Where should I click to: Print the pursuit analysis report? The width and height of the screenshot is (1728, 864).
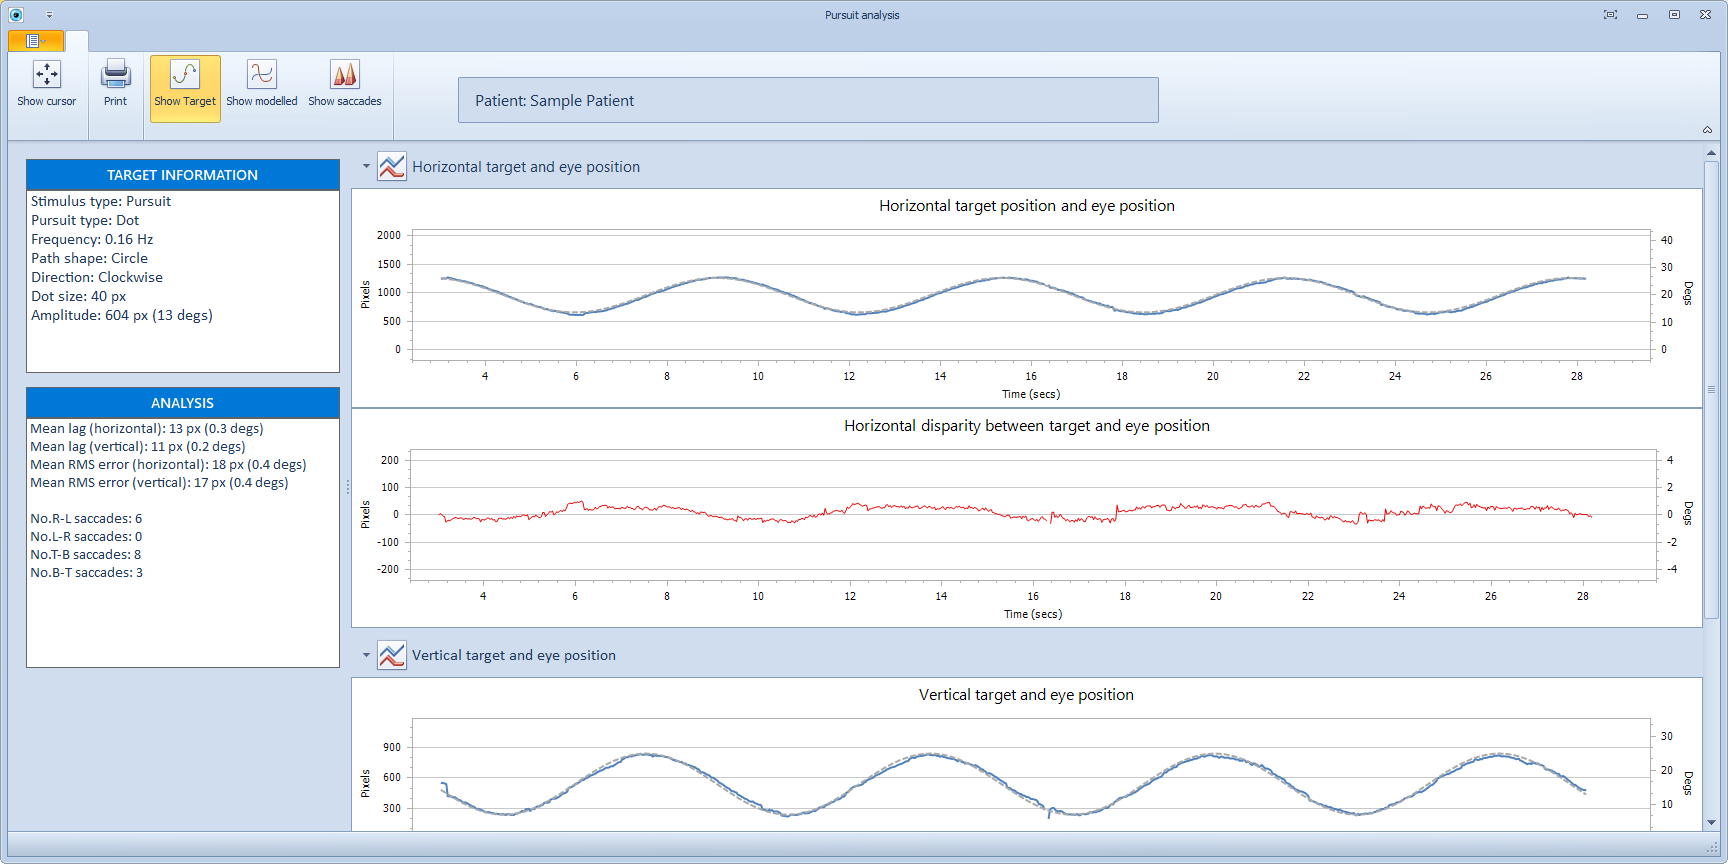click(116, 75)
